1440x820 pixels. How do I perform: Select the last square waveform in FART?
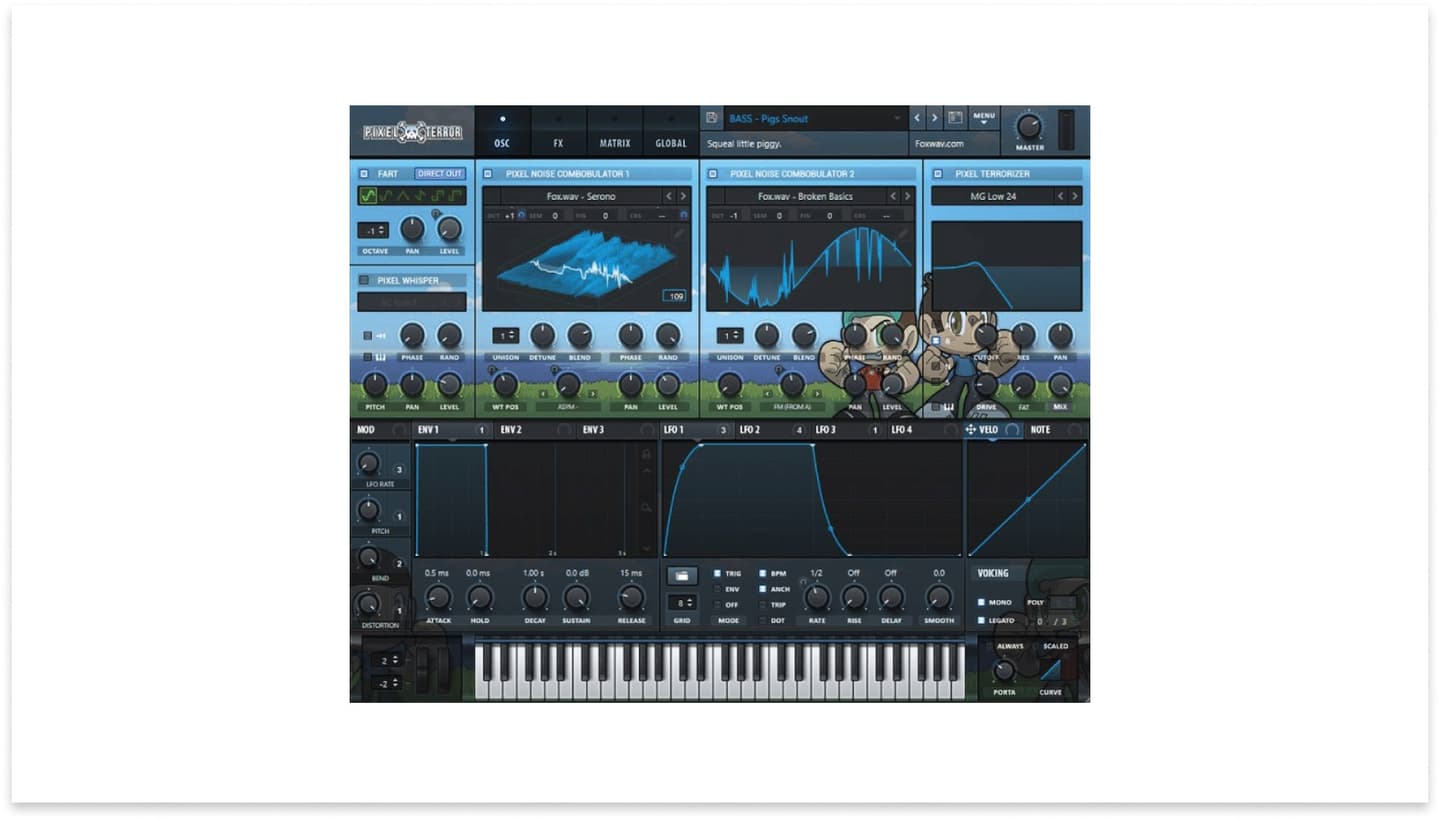455,196
